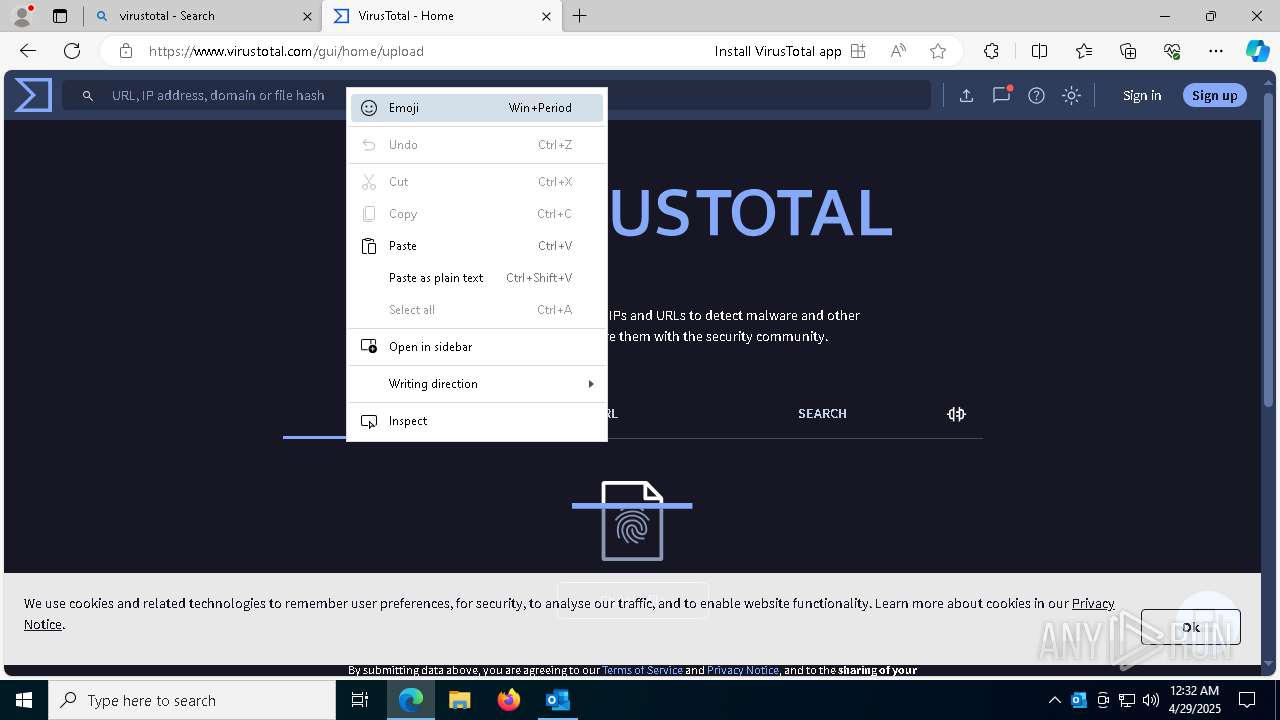This screenshot has height=720, width=1280.
Task: Add page to favorites star icon
Action: [x=937, y=51]
